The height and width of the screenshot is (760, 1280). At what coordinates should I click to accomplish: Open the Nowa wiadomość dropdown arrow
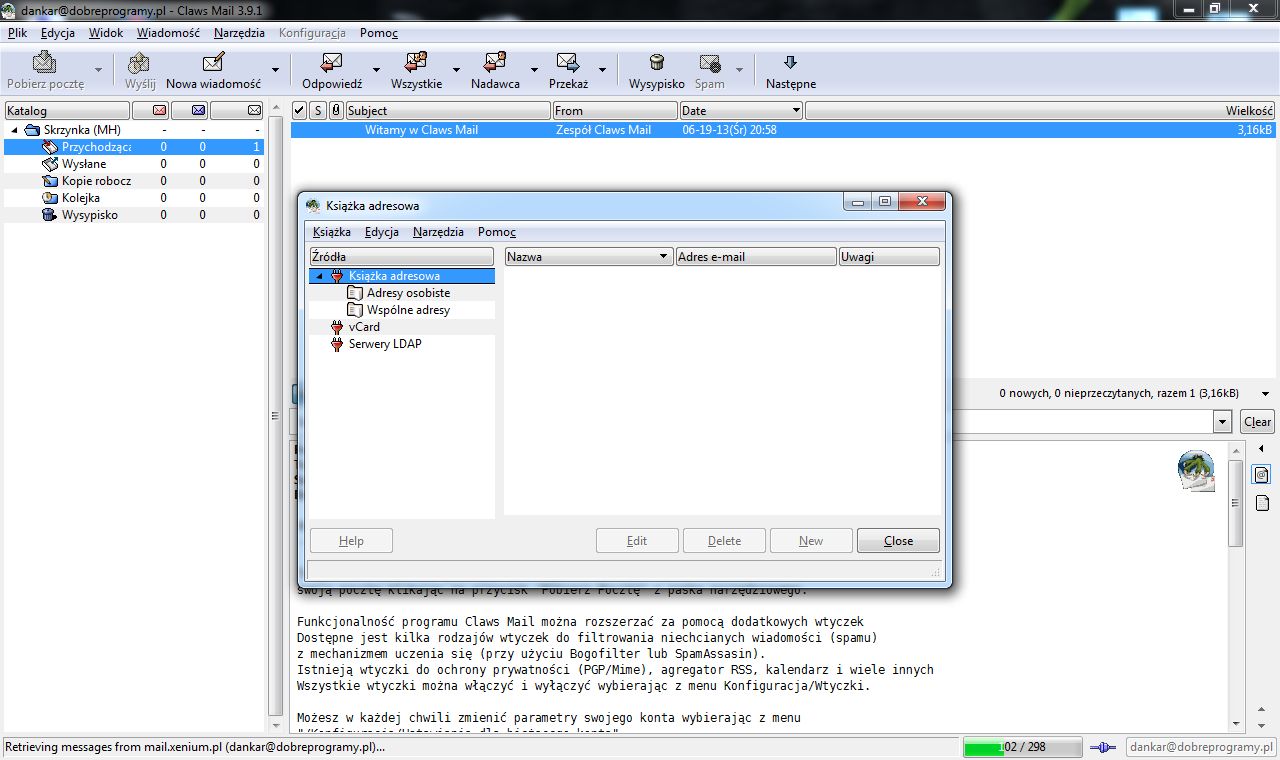coord(273,70)
